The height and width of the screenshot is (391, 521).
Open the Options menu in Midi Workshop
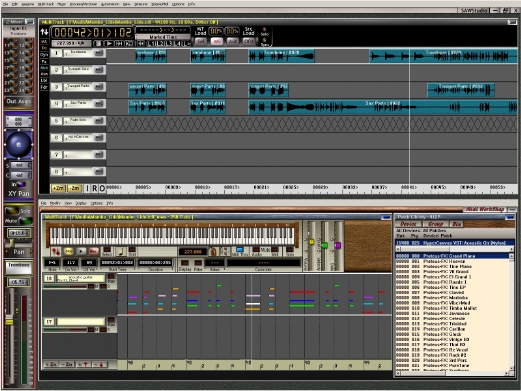click(x=97, y=203)
